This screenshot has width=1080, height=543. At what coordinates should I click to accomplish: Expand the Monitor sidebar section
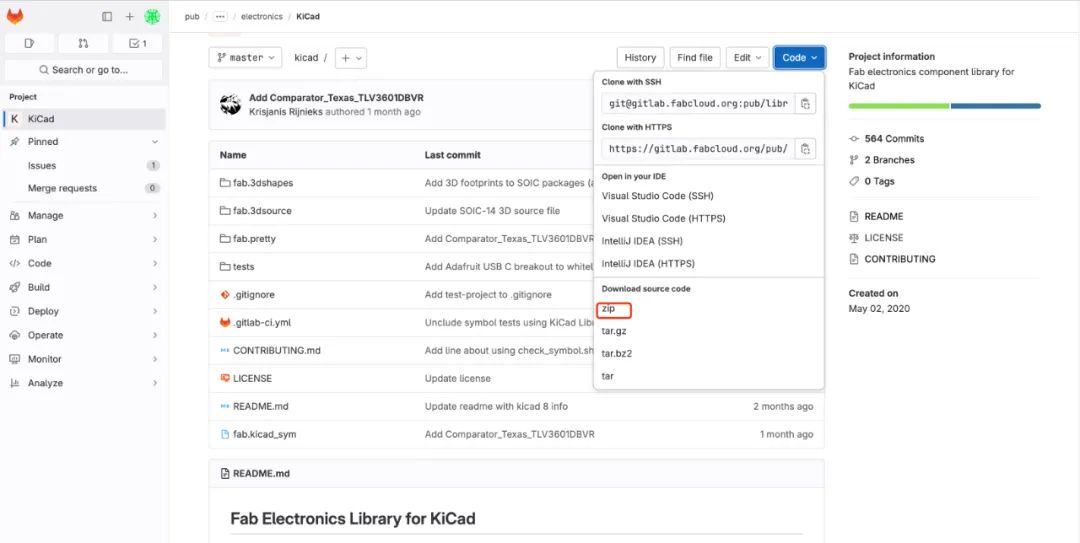(x=85, y=359)
